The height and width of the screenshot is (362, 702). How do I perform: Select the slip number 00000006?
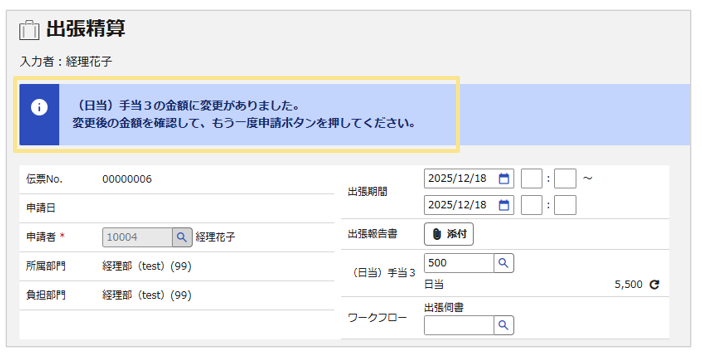click(x=127, y=179)
